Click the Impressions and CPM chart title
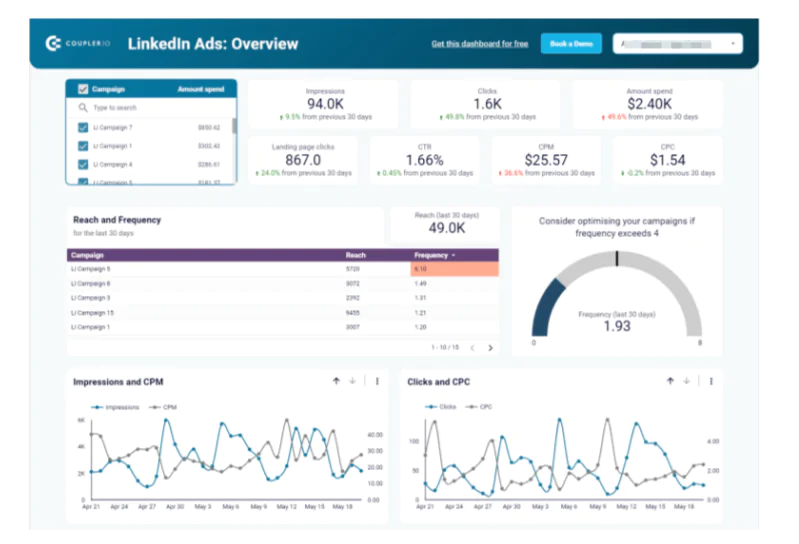The image size is (799, 544). (118, 382)
